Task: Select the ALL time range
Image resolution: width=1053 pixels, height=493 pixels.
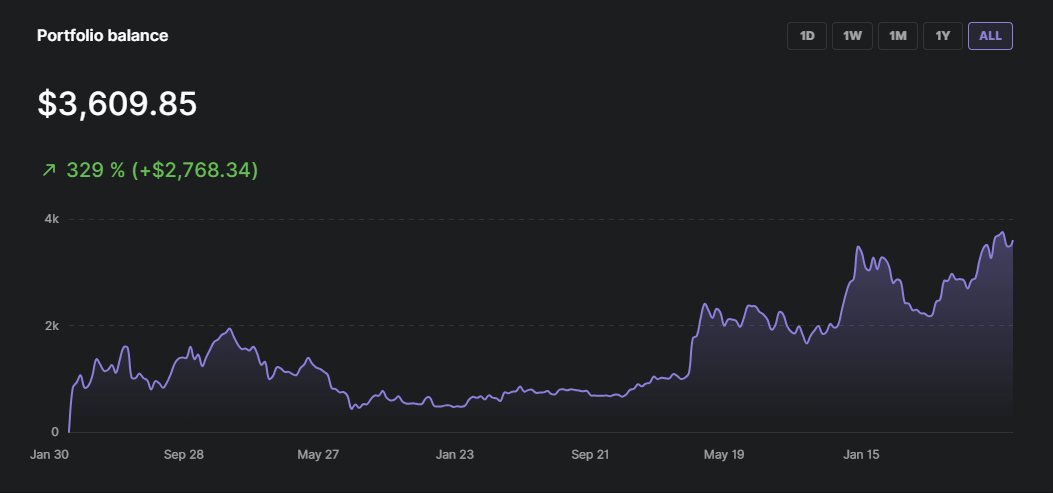Action: tap(990, 36)
